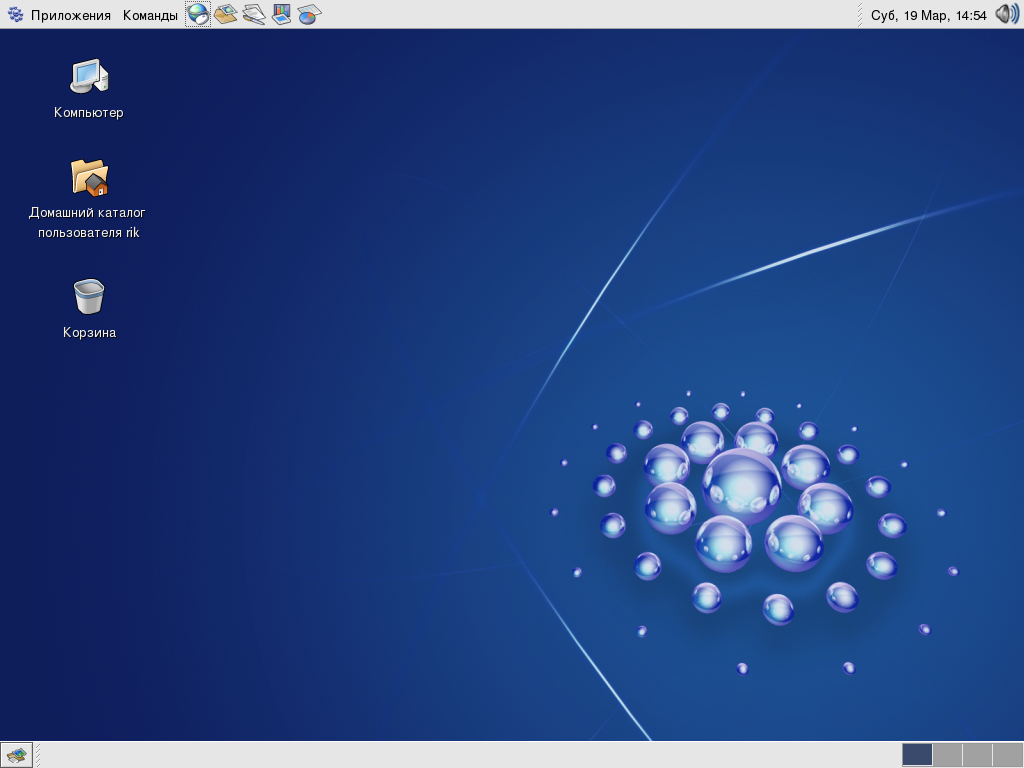Click the show desktop button
The image size is (1024, 768).
pos(16,755)
